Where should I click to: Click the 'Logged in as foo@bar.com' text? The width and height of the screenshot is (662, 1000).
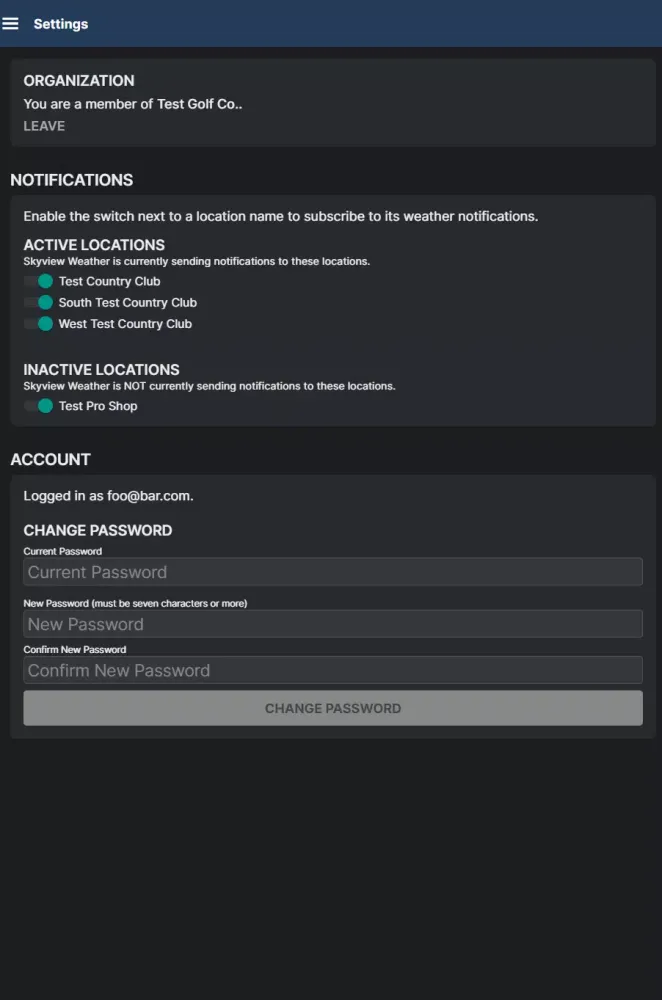(x=108, y=495)
